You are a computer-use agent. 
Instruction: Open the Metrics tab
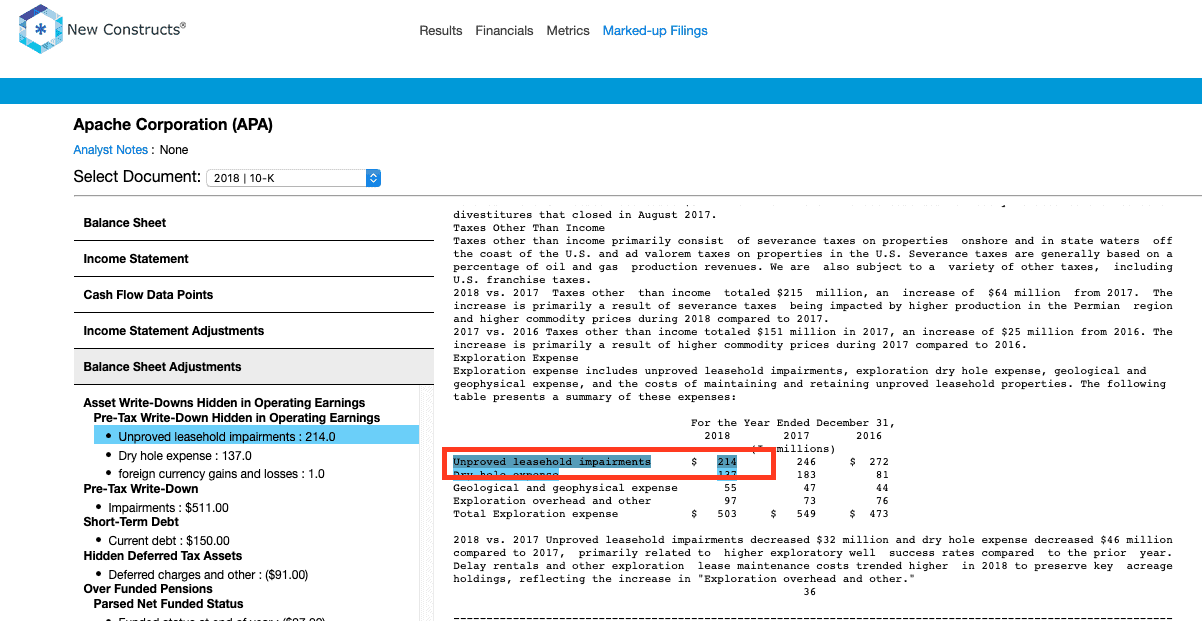click(x=568, y=31)
